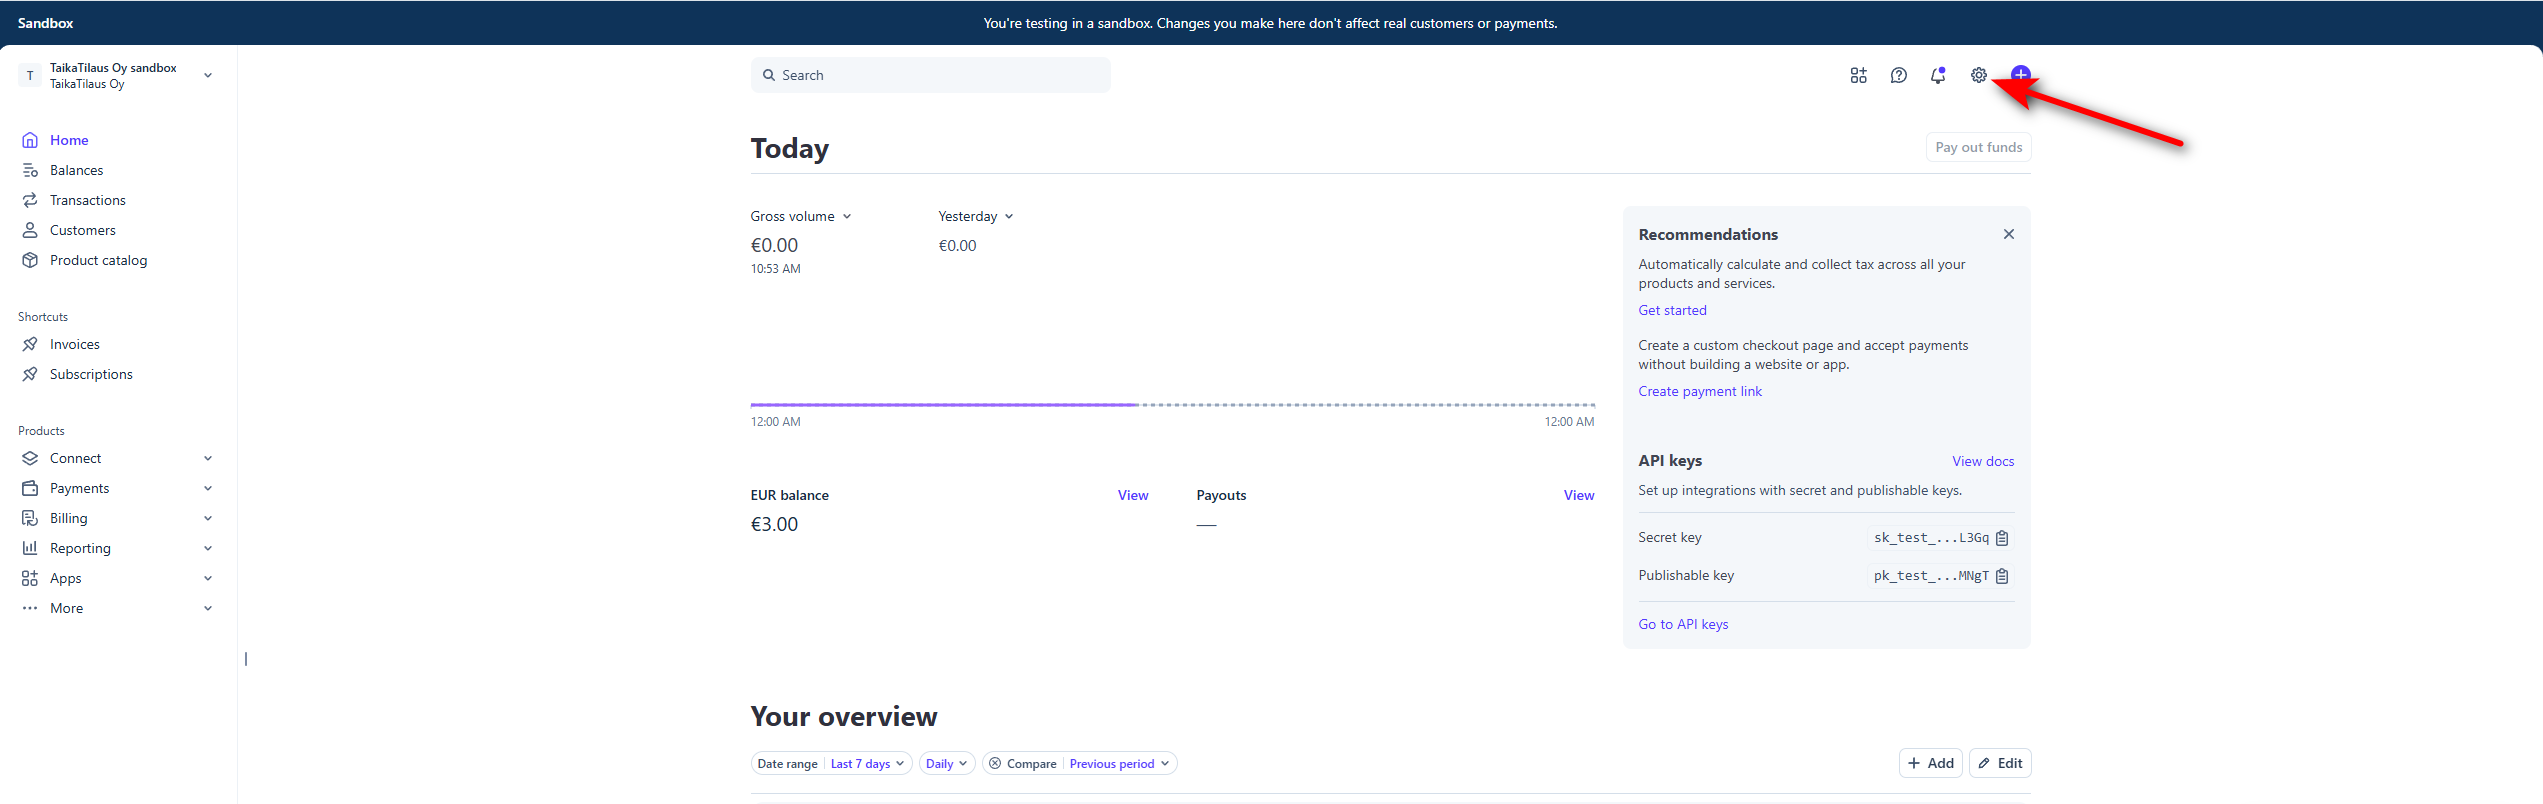Open the Last 7 days date range dropdown
Image resolution: width=2543 pixels, height=804 pixels.
pyautogui.click(x=867, y=763)
